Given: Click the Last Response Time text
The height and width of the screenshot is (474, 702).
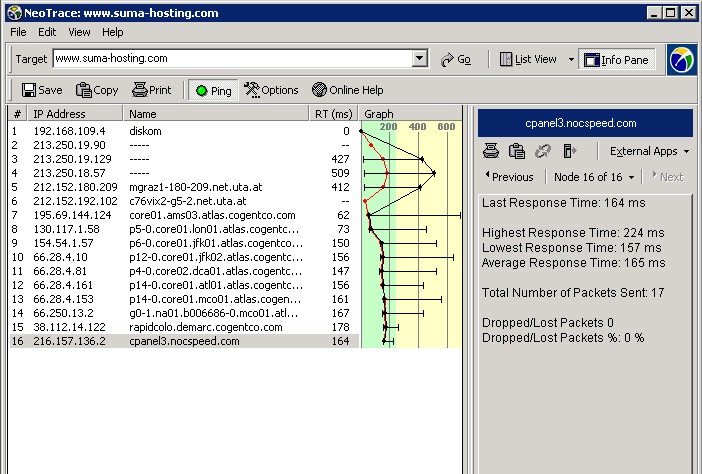Looking at the screenshot, I should click(x=564, y=203).
